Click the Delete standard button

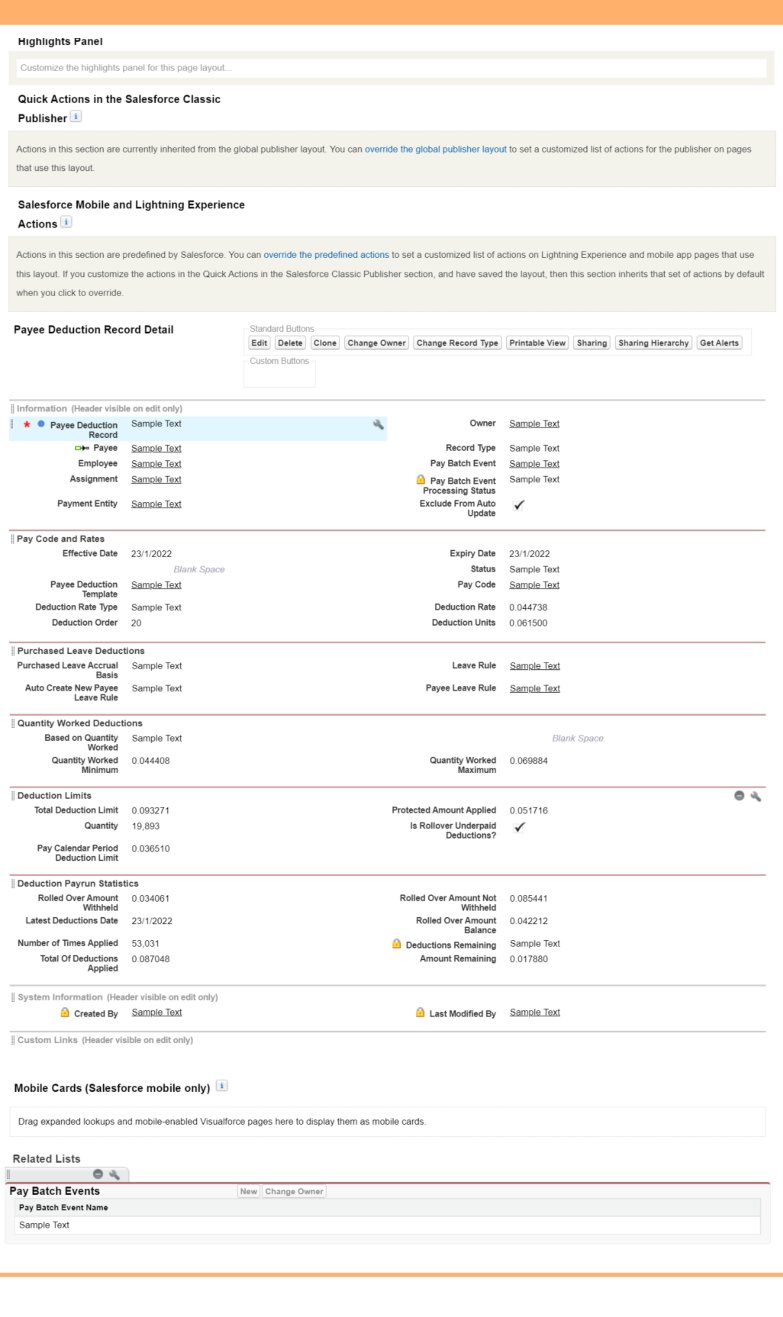(290, 343)
